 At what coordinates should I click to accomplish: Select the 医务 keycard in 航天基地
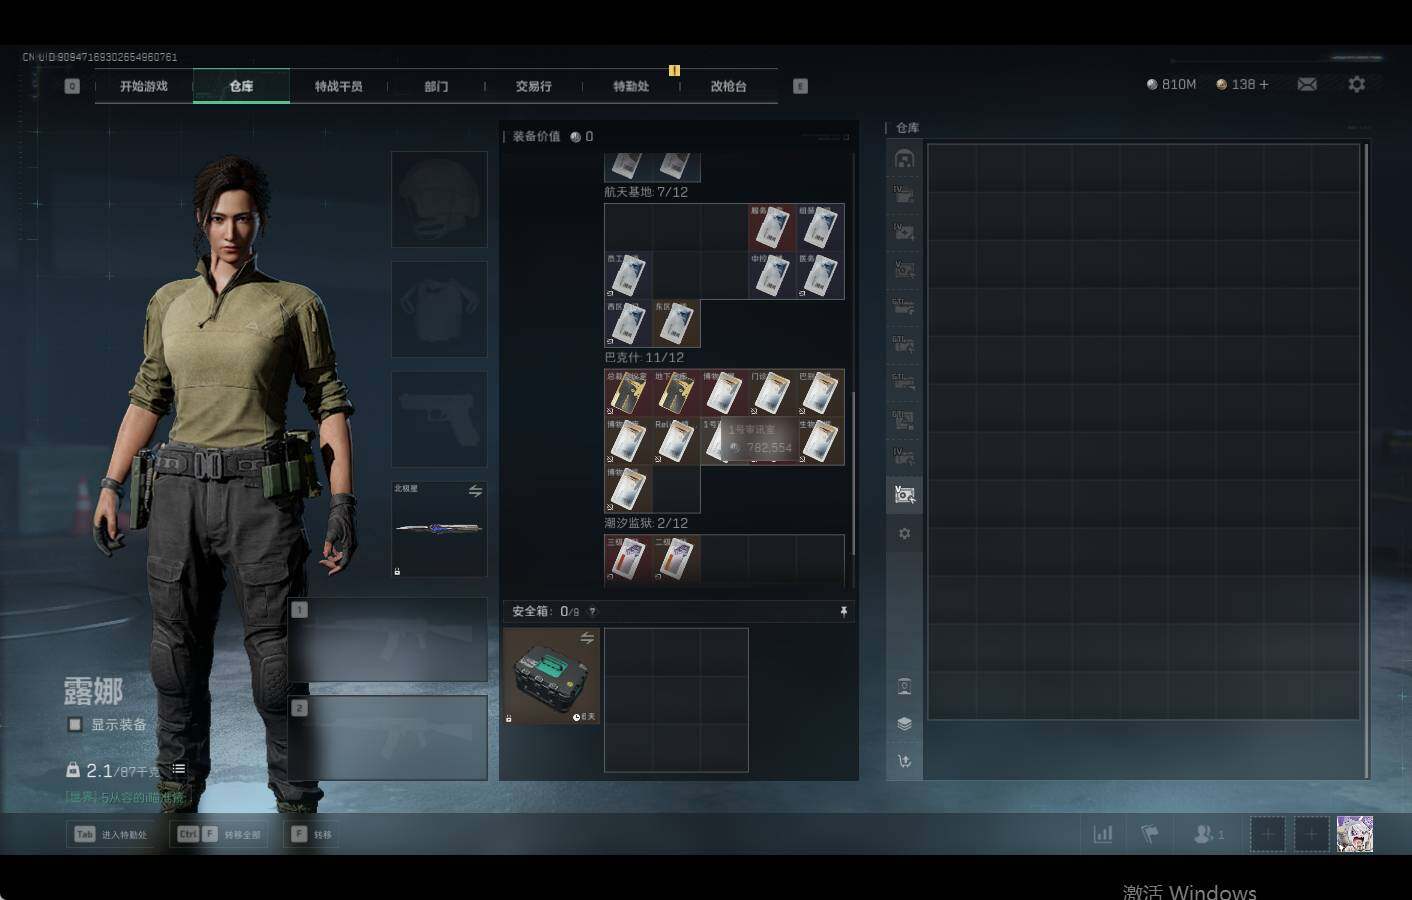[x=820, y=275]
